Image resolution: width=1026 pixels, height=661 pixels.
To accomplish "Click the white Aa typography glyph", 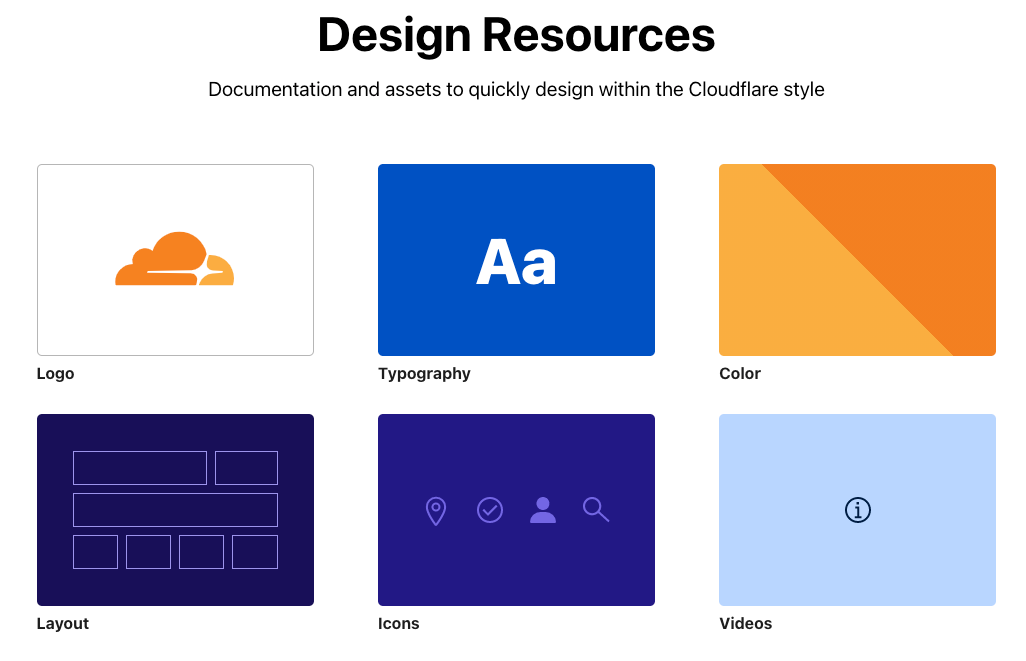I will click(x=516, y=262).
